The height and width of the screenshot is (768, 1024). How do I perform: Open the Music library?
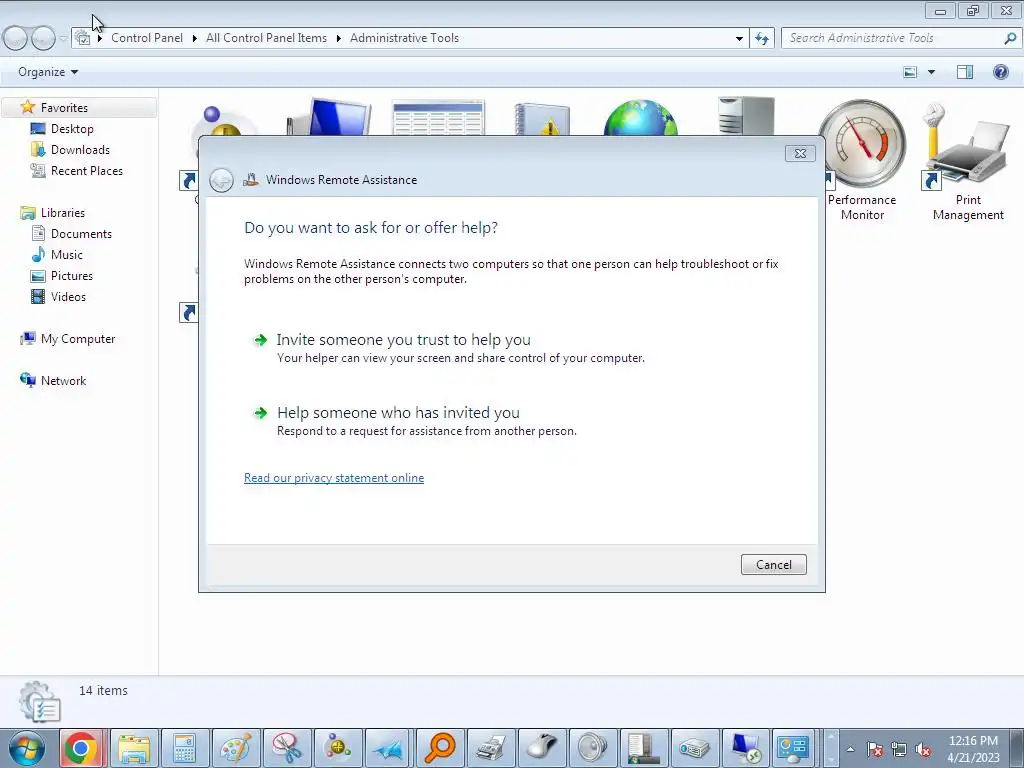tap(67, 255)
